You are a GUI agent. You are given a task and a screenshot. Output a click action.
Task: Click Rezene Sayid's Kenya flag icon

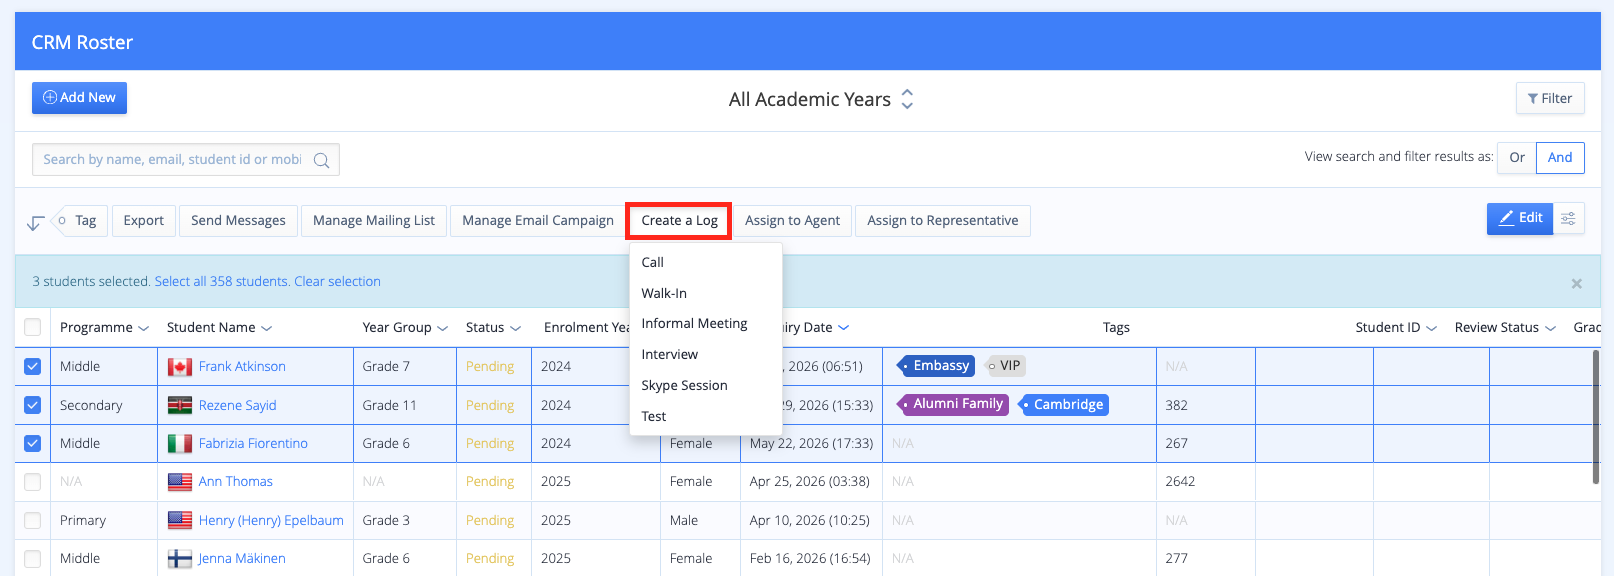[x=180, y=405]
